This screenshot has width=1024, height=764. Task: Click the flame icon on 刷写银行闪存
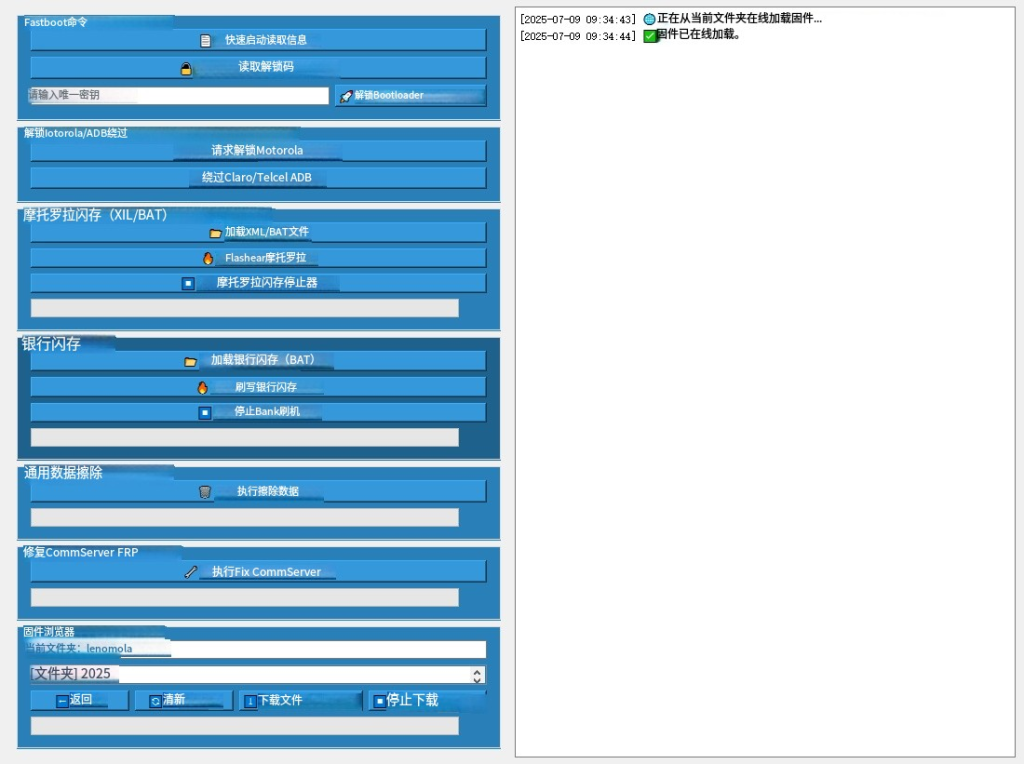pyautogui.click(x=203, y=388)
